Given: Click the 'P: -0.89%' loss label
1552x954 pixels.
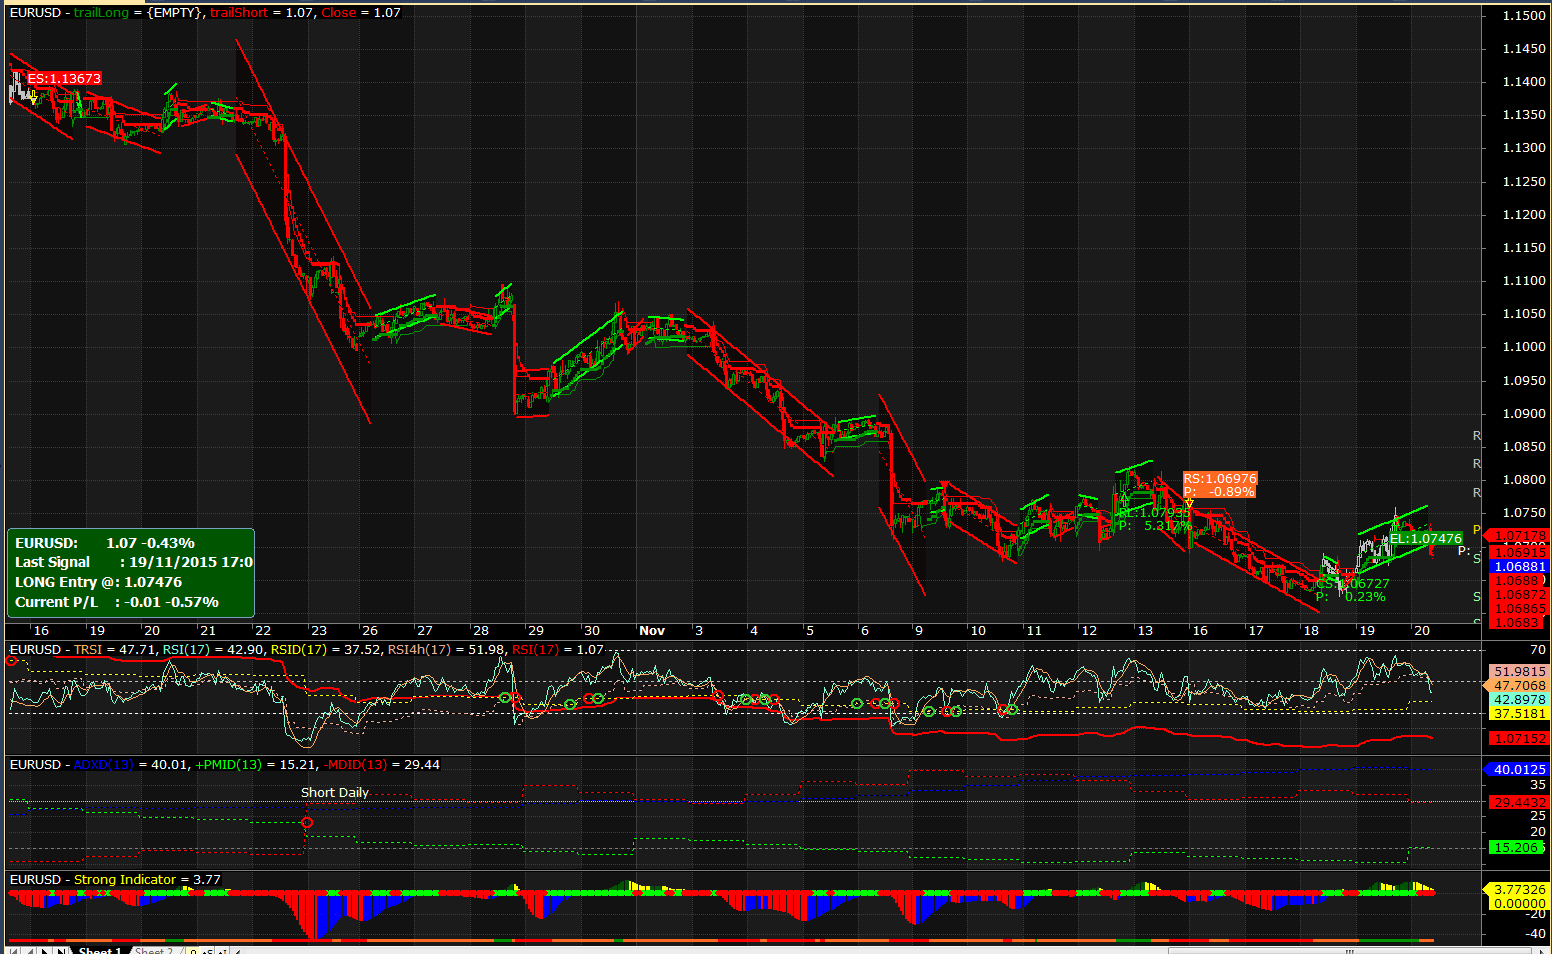Looking at the screenshot, I should 1219,492.
